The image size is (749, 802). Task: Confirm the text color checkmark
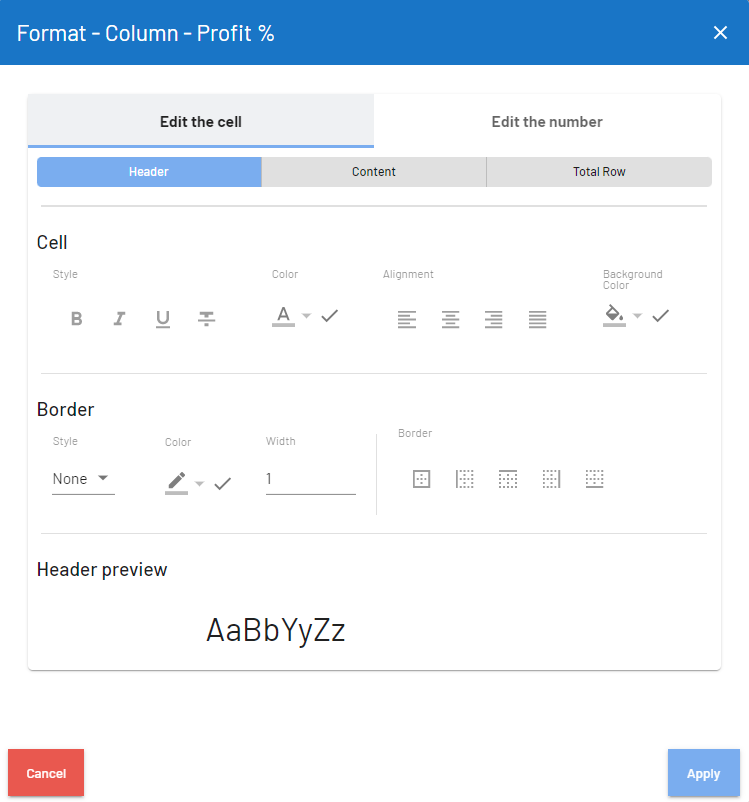coord(330,316)
